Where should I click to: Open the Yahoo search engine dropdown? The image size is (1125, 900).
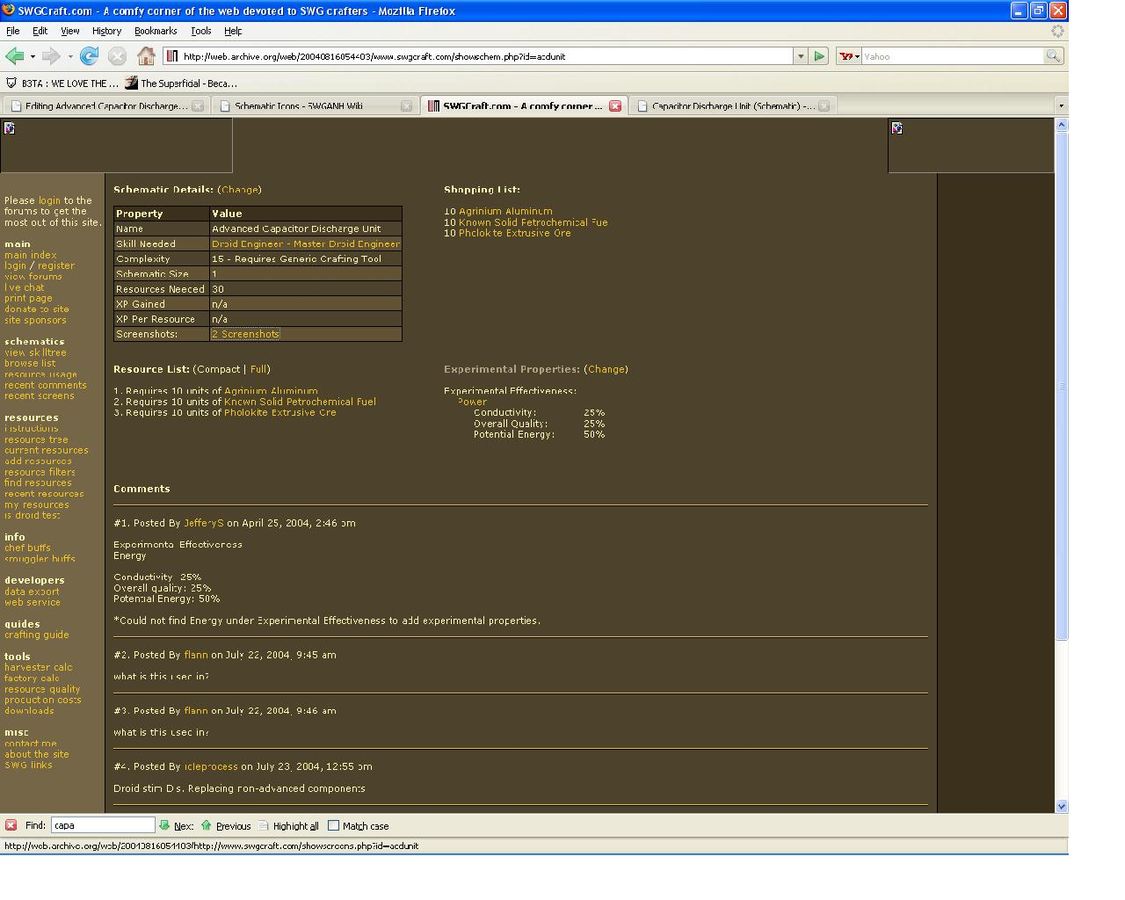click(x=849, y=57)
